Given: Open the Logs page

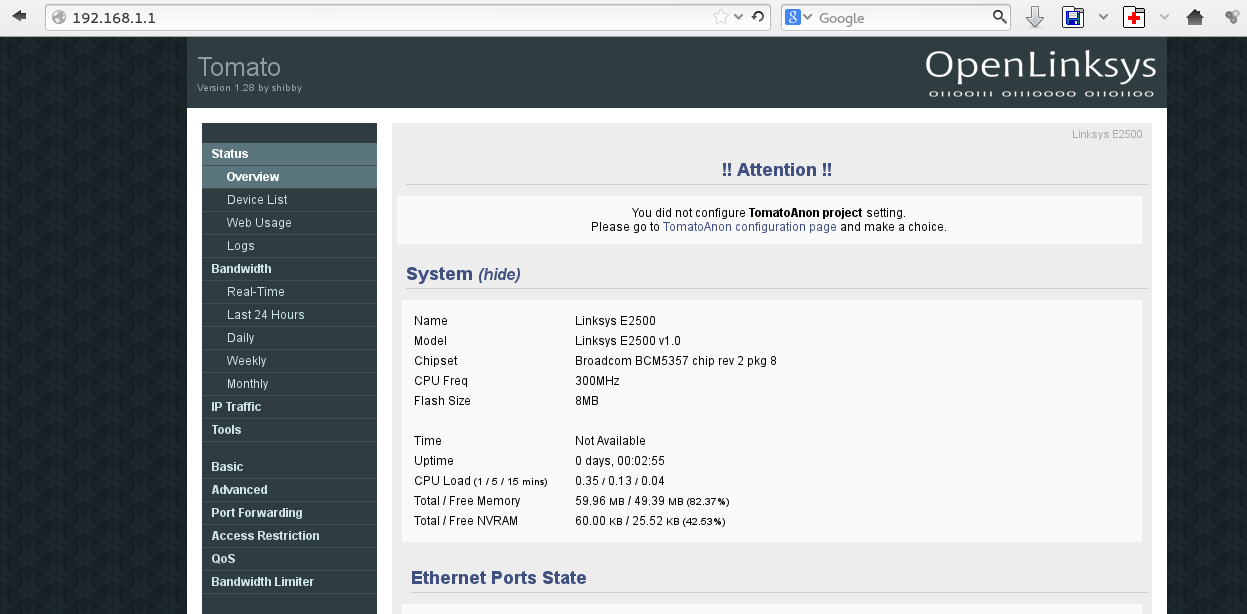Looking at the screenshot, I should pos(289,246).
